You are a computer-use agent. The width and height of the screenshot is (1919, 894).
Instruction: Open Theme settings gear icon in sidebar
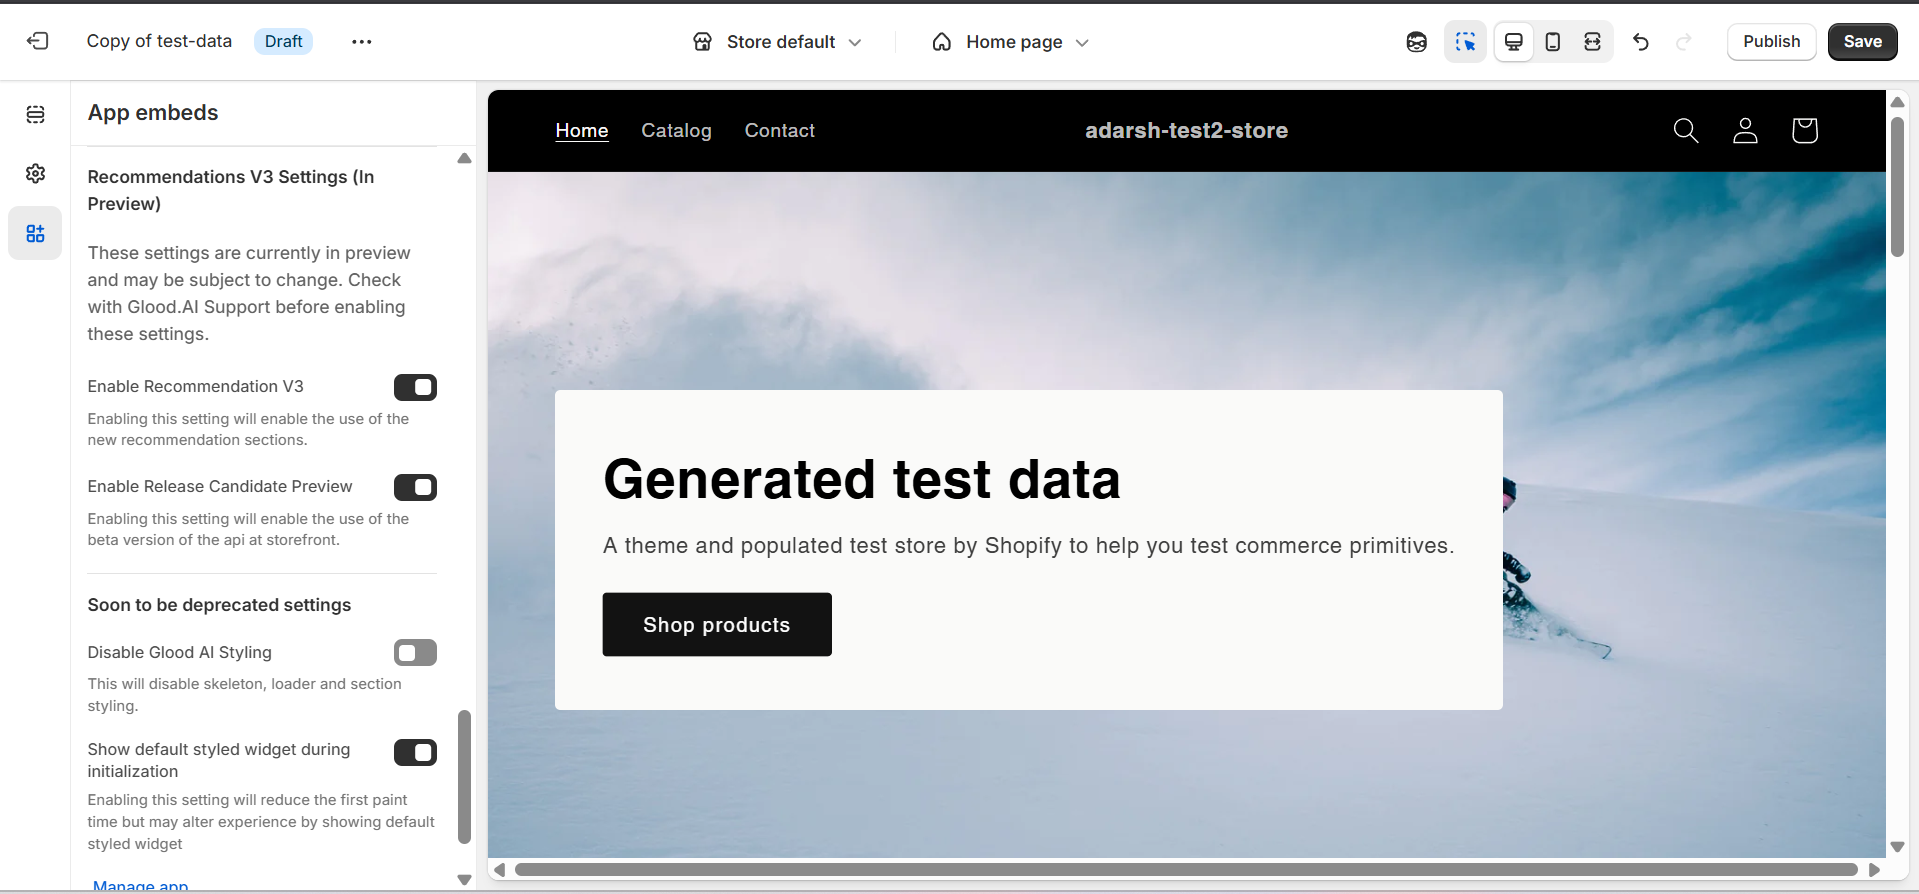(36, 173)
